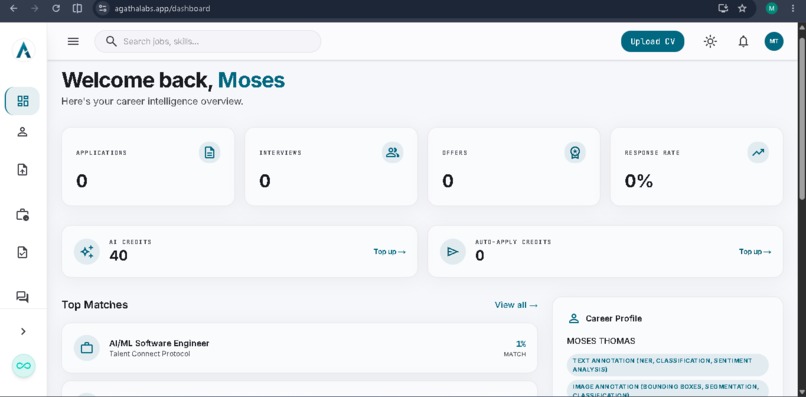
Task: Click the MOSES THOMAS name text
Action: 601,341
